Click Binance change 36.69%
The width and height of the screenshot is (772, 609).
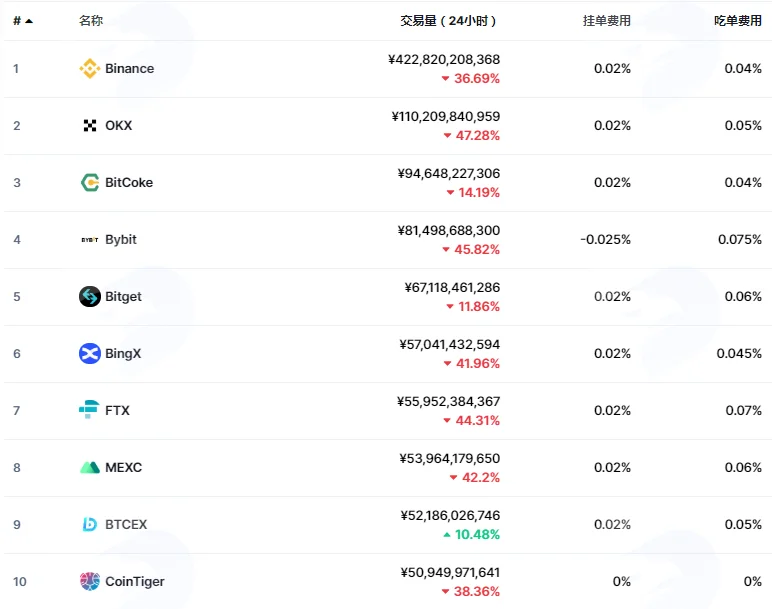(471, 78)
